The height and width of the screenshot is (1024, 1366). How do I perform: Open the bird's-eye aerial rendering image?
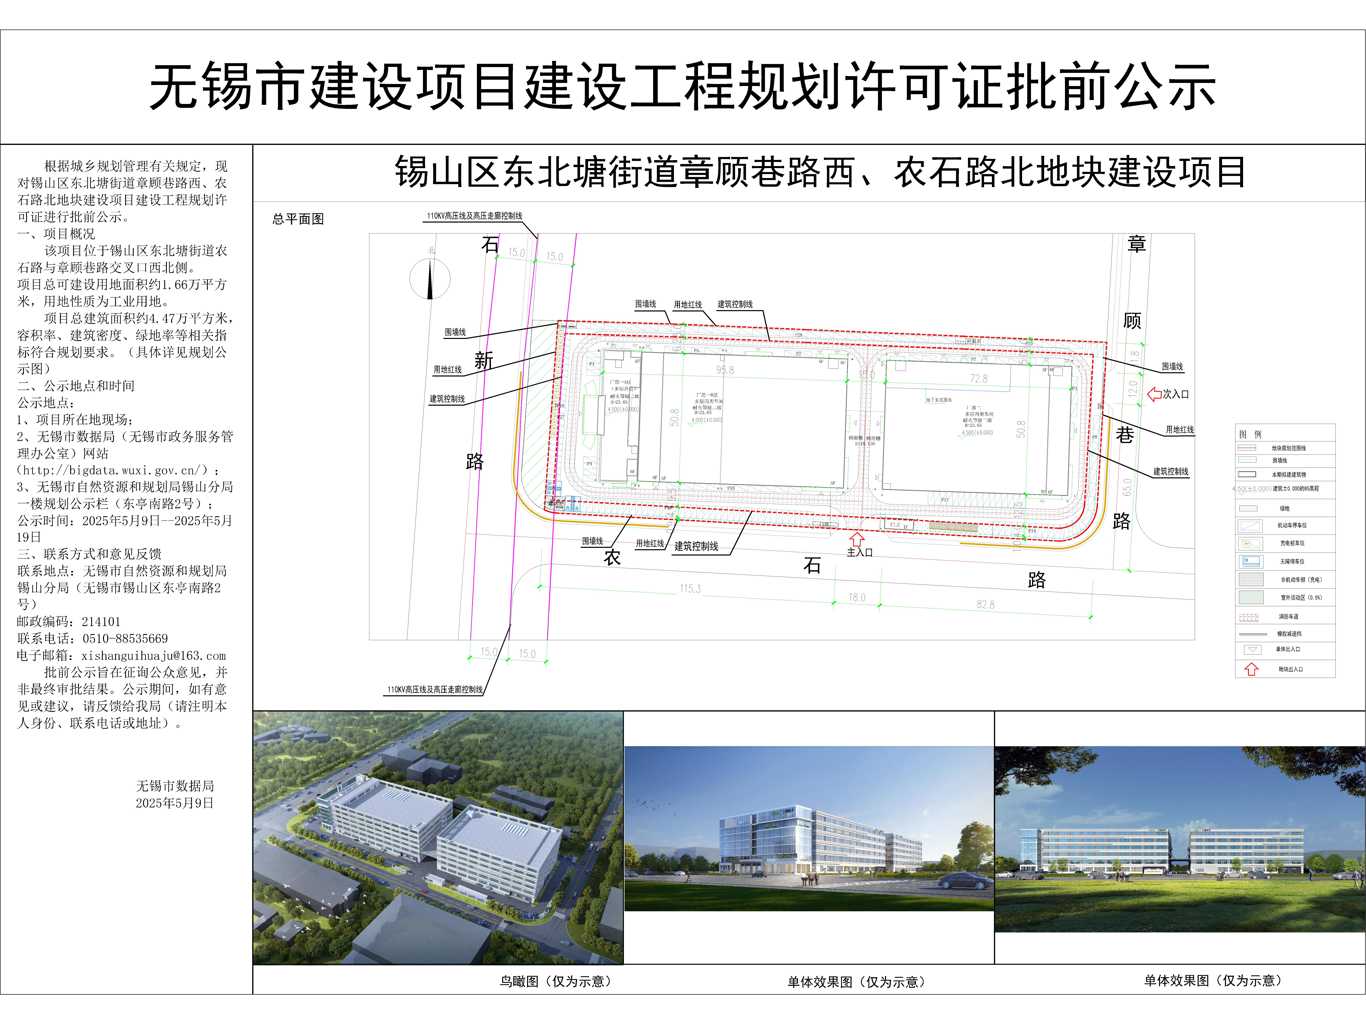point(438,837)
